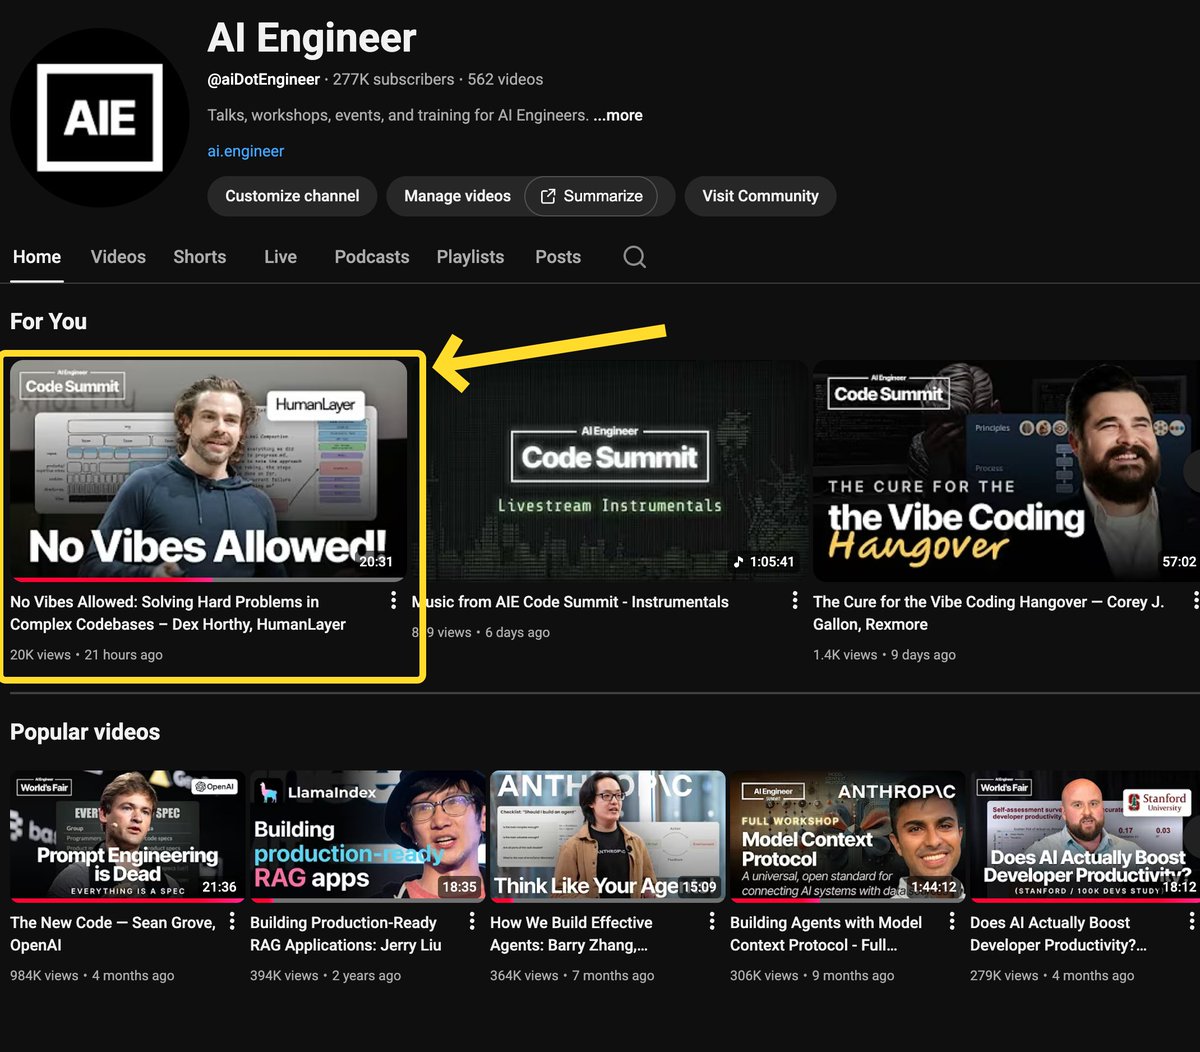Switch to the Videos tab
This screenshot has height=1052, width=1200.
[x=118, y=257]
